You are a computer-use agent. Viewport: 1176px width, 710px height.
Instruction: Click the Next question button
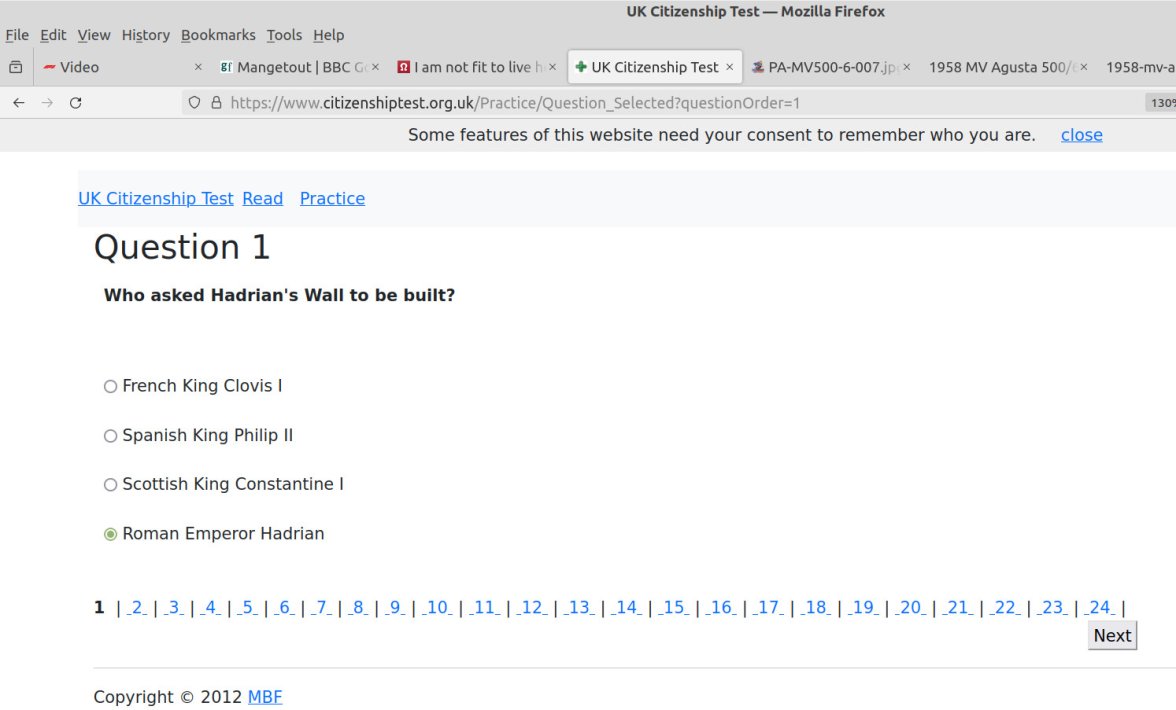1112,635
